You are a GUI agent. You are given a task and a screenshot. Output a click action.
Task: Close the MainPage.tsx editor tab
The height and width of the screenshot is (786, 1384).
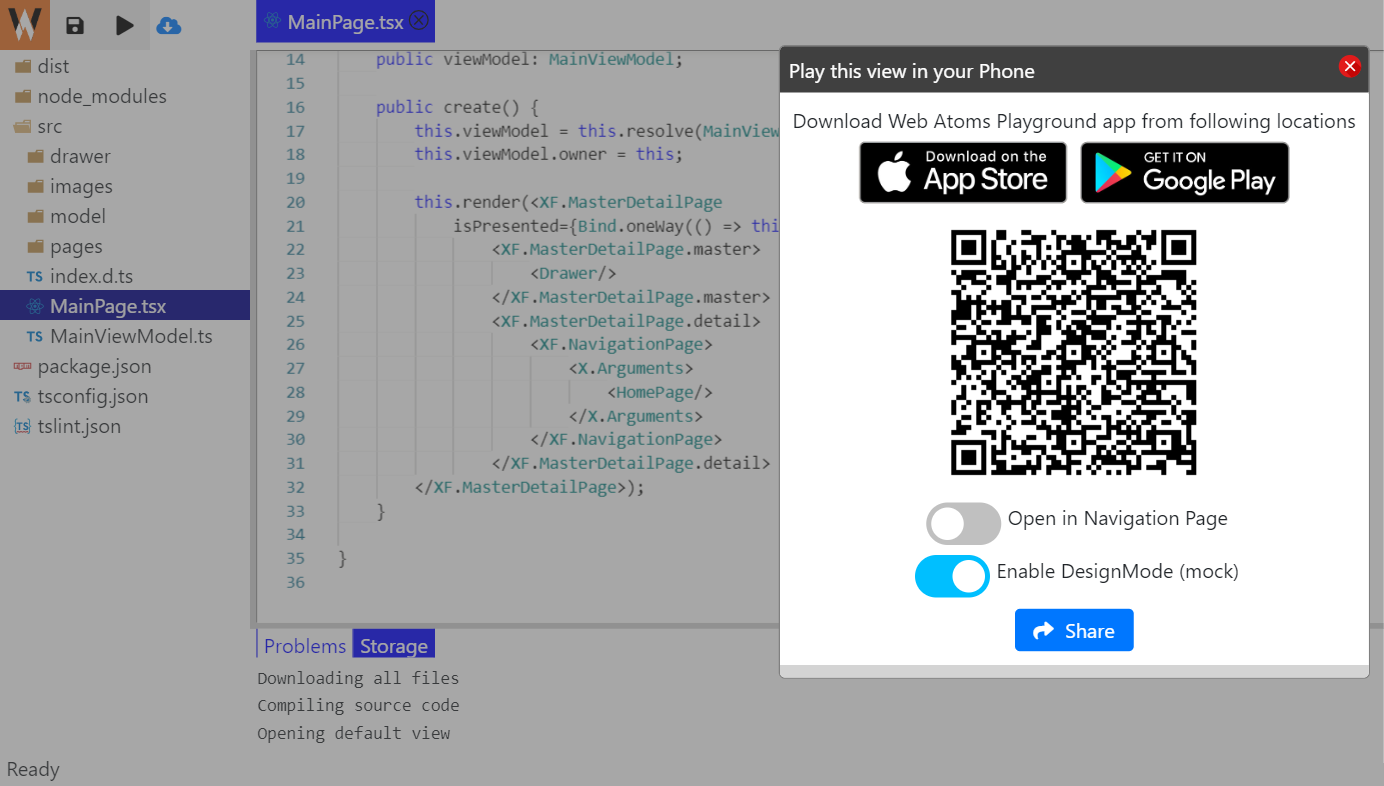pyautogui.click(x=419, y=19)
